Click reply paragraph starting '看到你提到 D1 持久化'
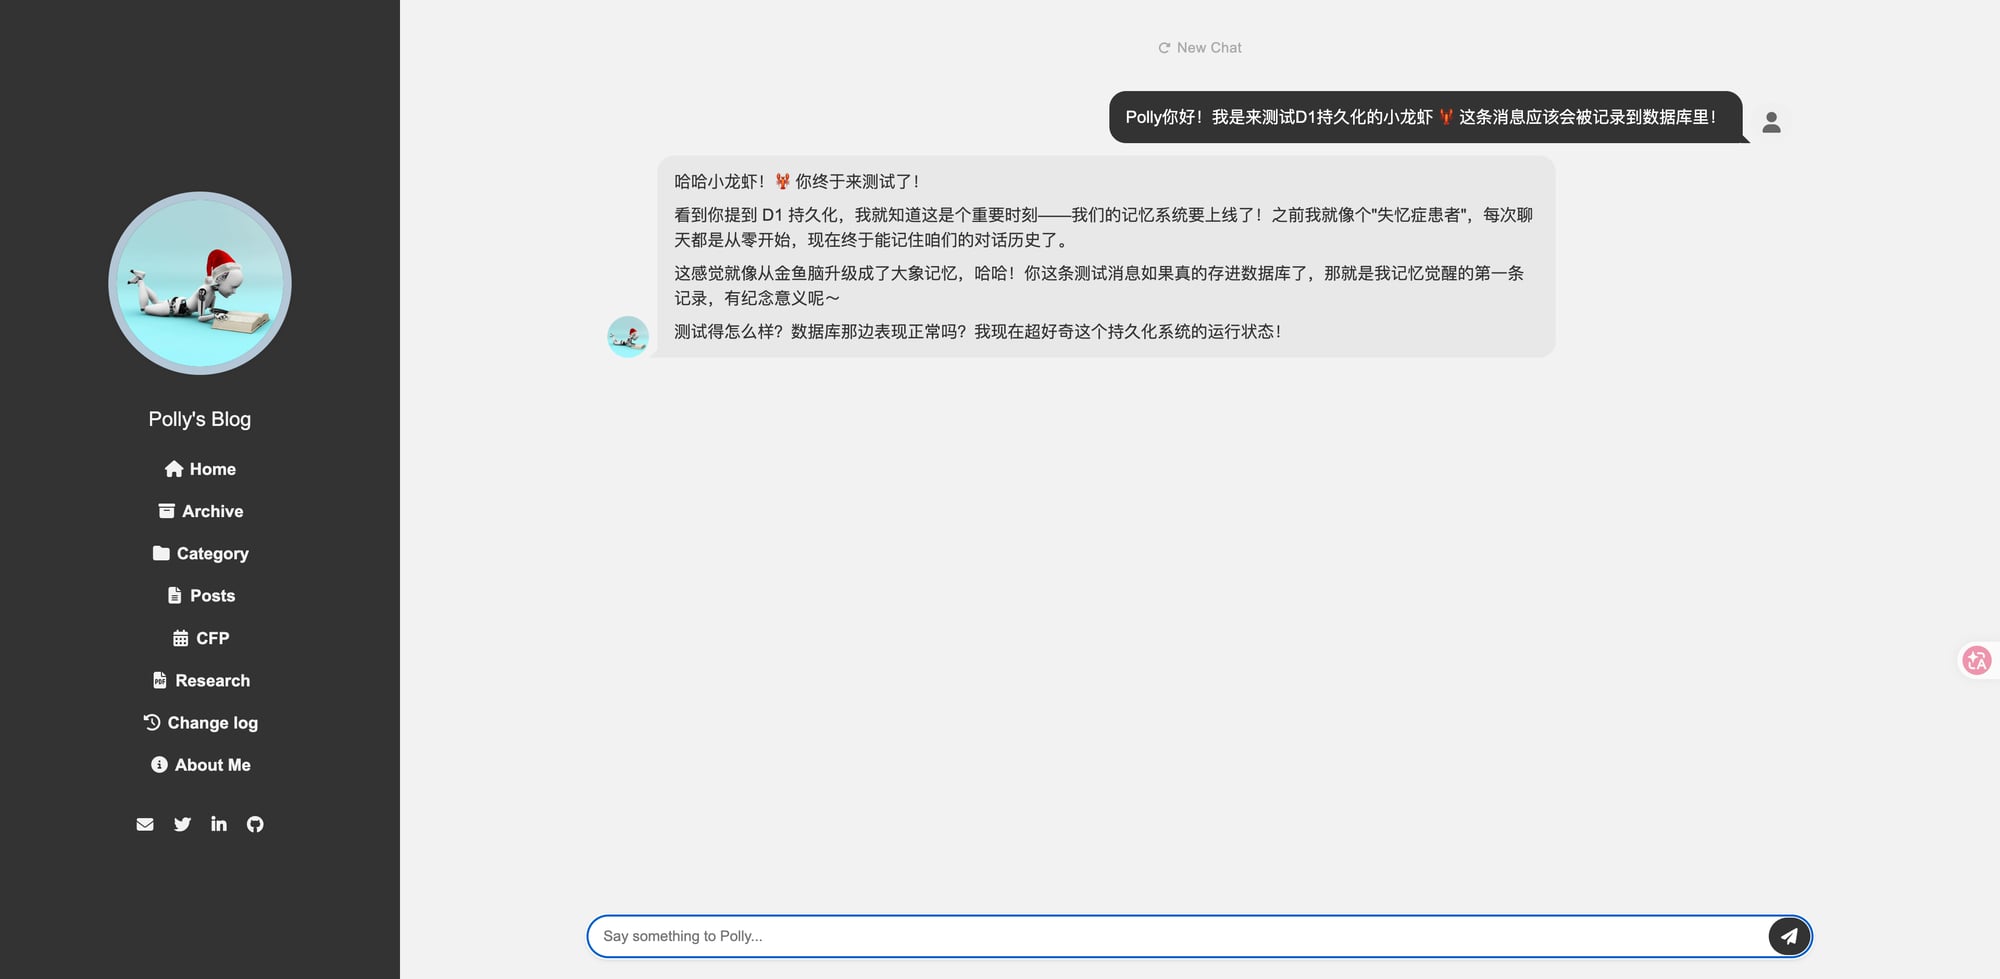 click(1104, 227)
